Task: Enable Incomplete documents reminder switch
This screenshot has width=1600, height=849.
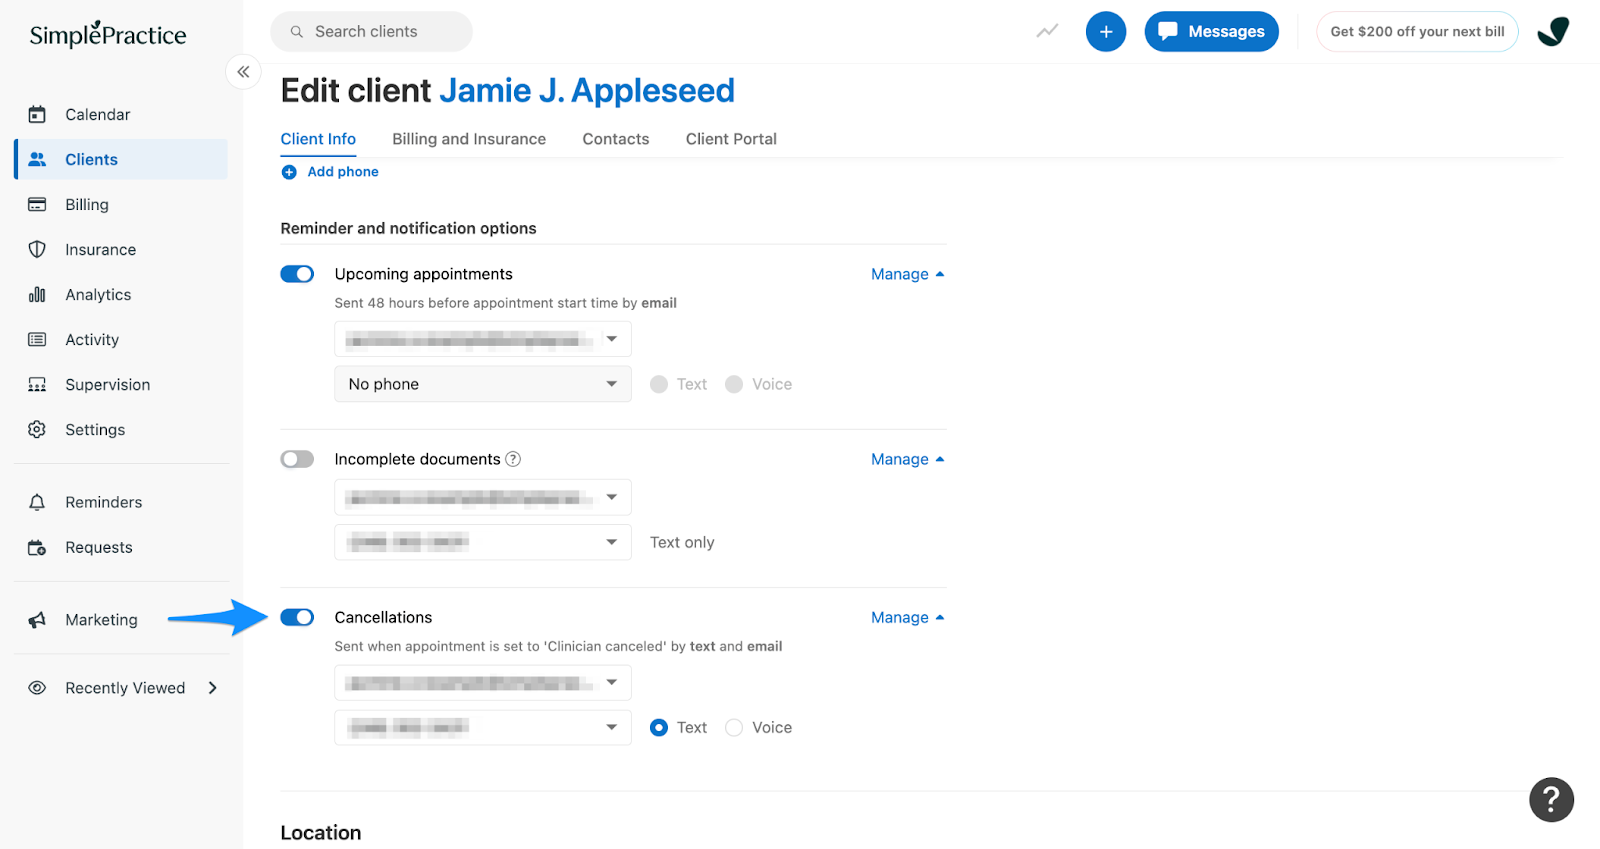Action: (x=297, y=459)
